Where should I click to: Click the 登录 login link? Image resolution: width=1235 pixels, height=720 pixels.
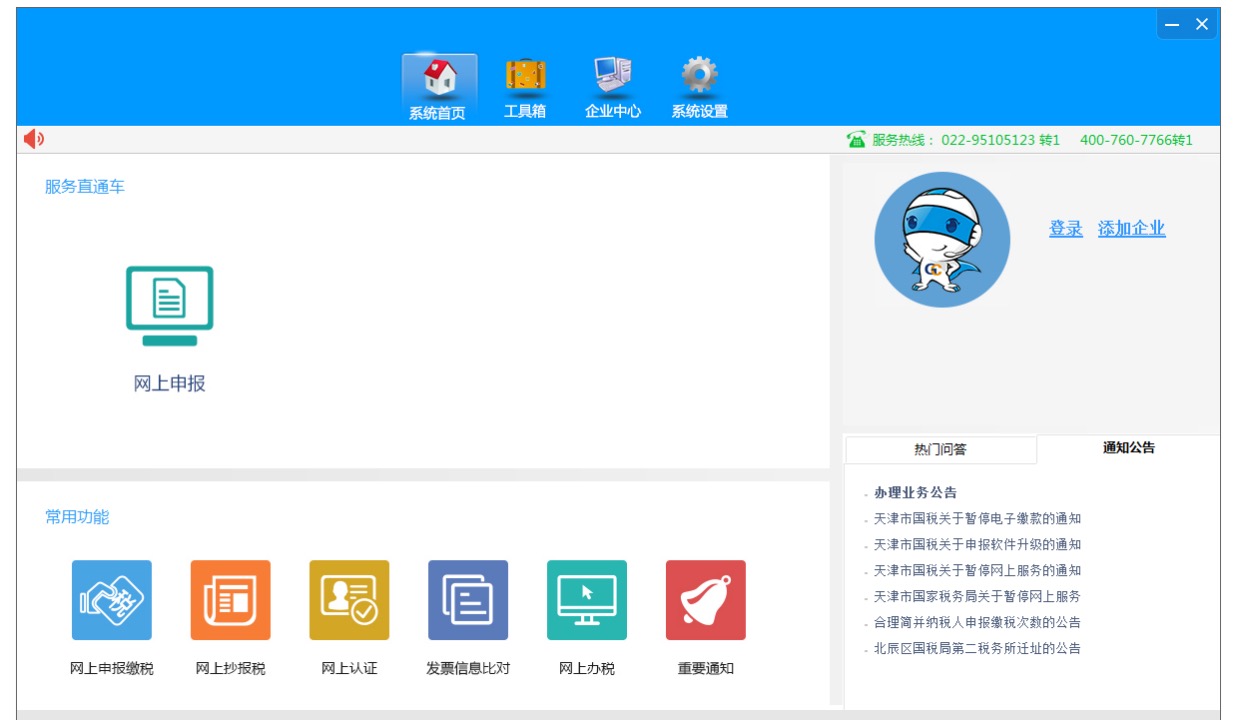(1065, 229)
